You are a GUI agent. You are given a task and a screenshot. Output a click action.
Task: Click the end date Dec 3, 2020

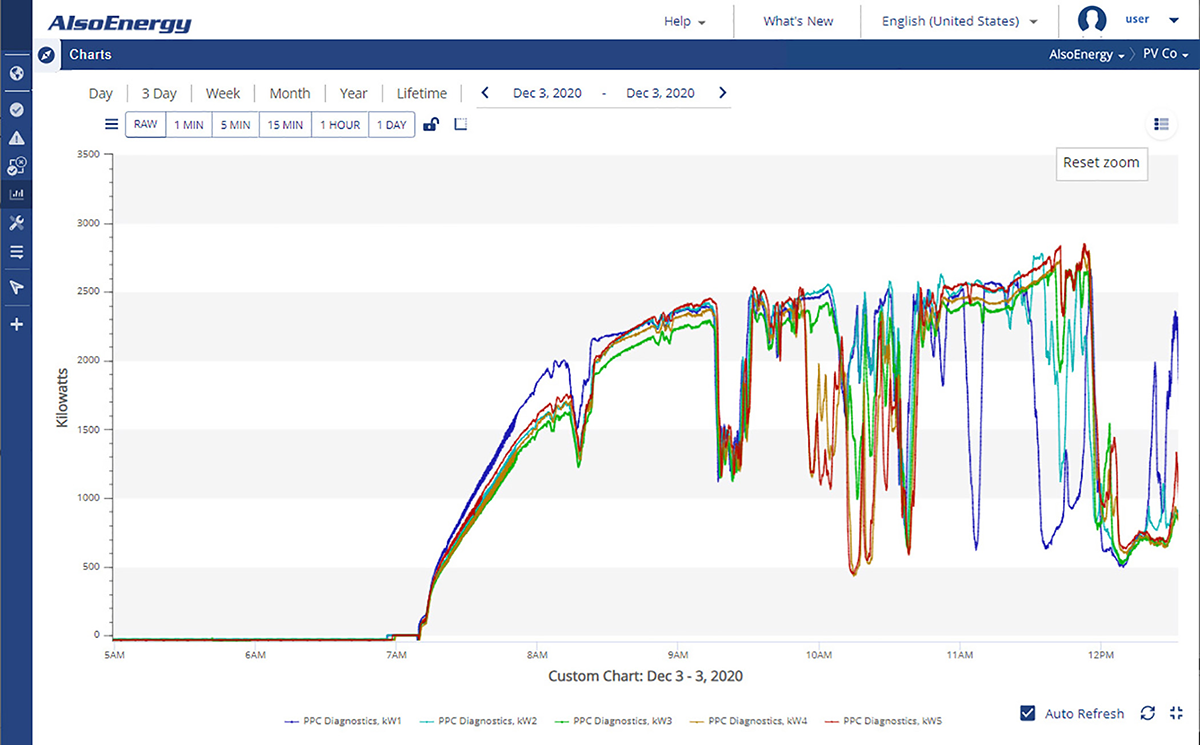click(x=660, y=93)
